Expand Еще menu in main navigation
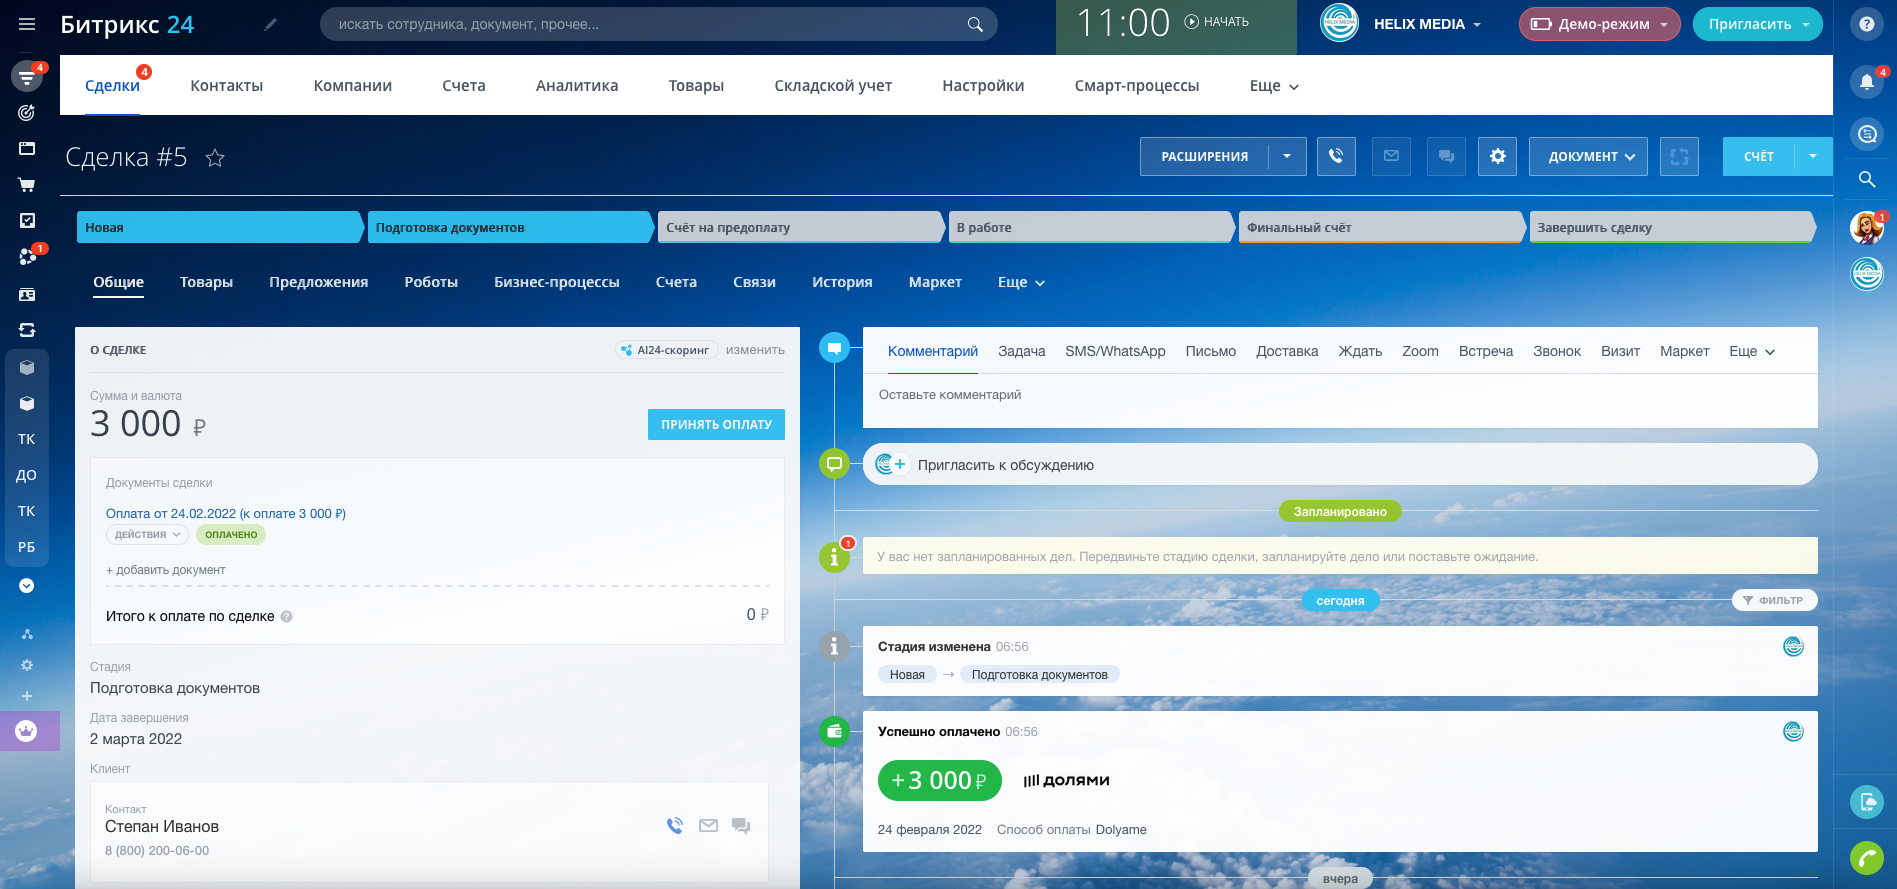The width and height of the screenshot is (1897, 889). click(x=1273, y=86)
